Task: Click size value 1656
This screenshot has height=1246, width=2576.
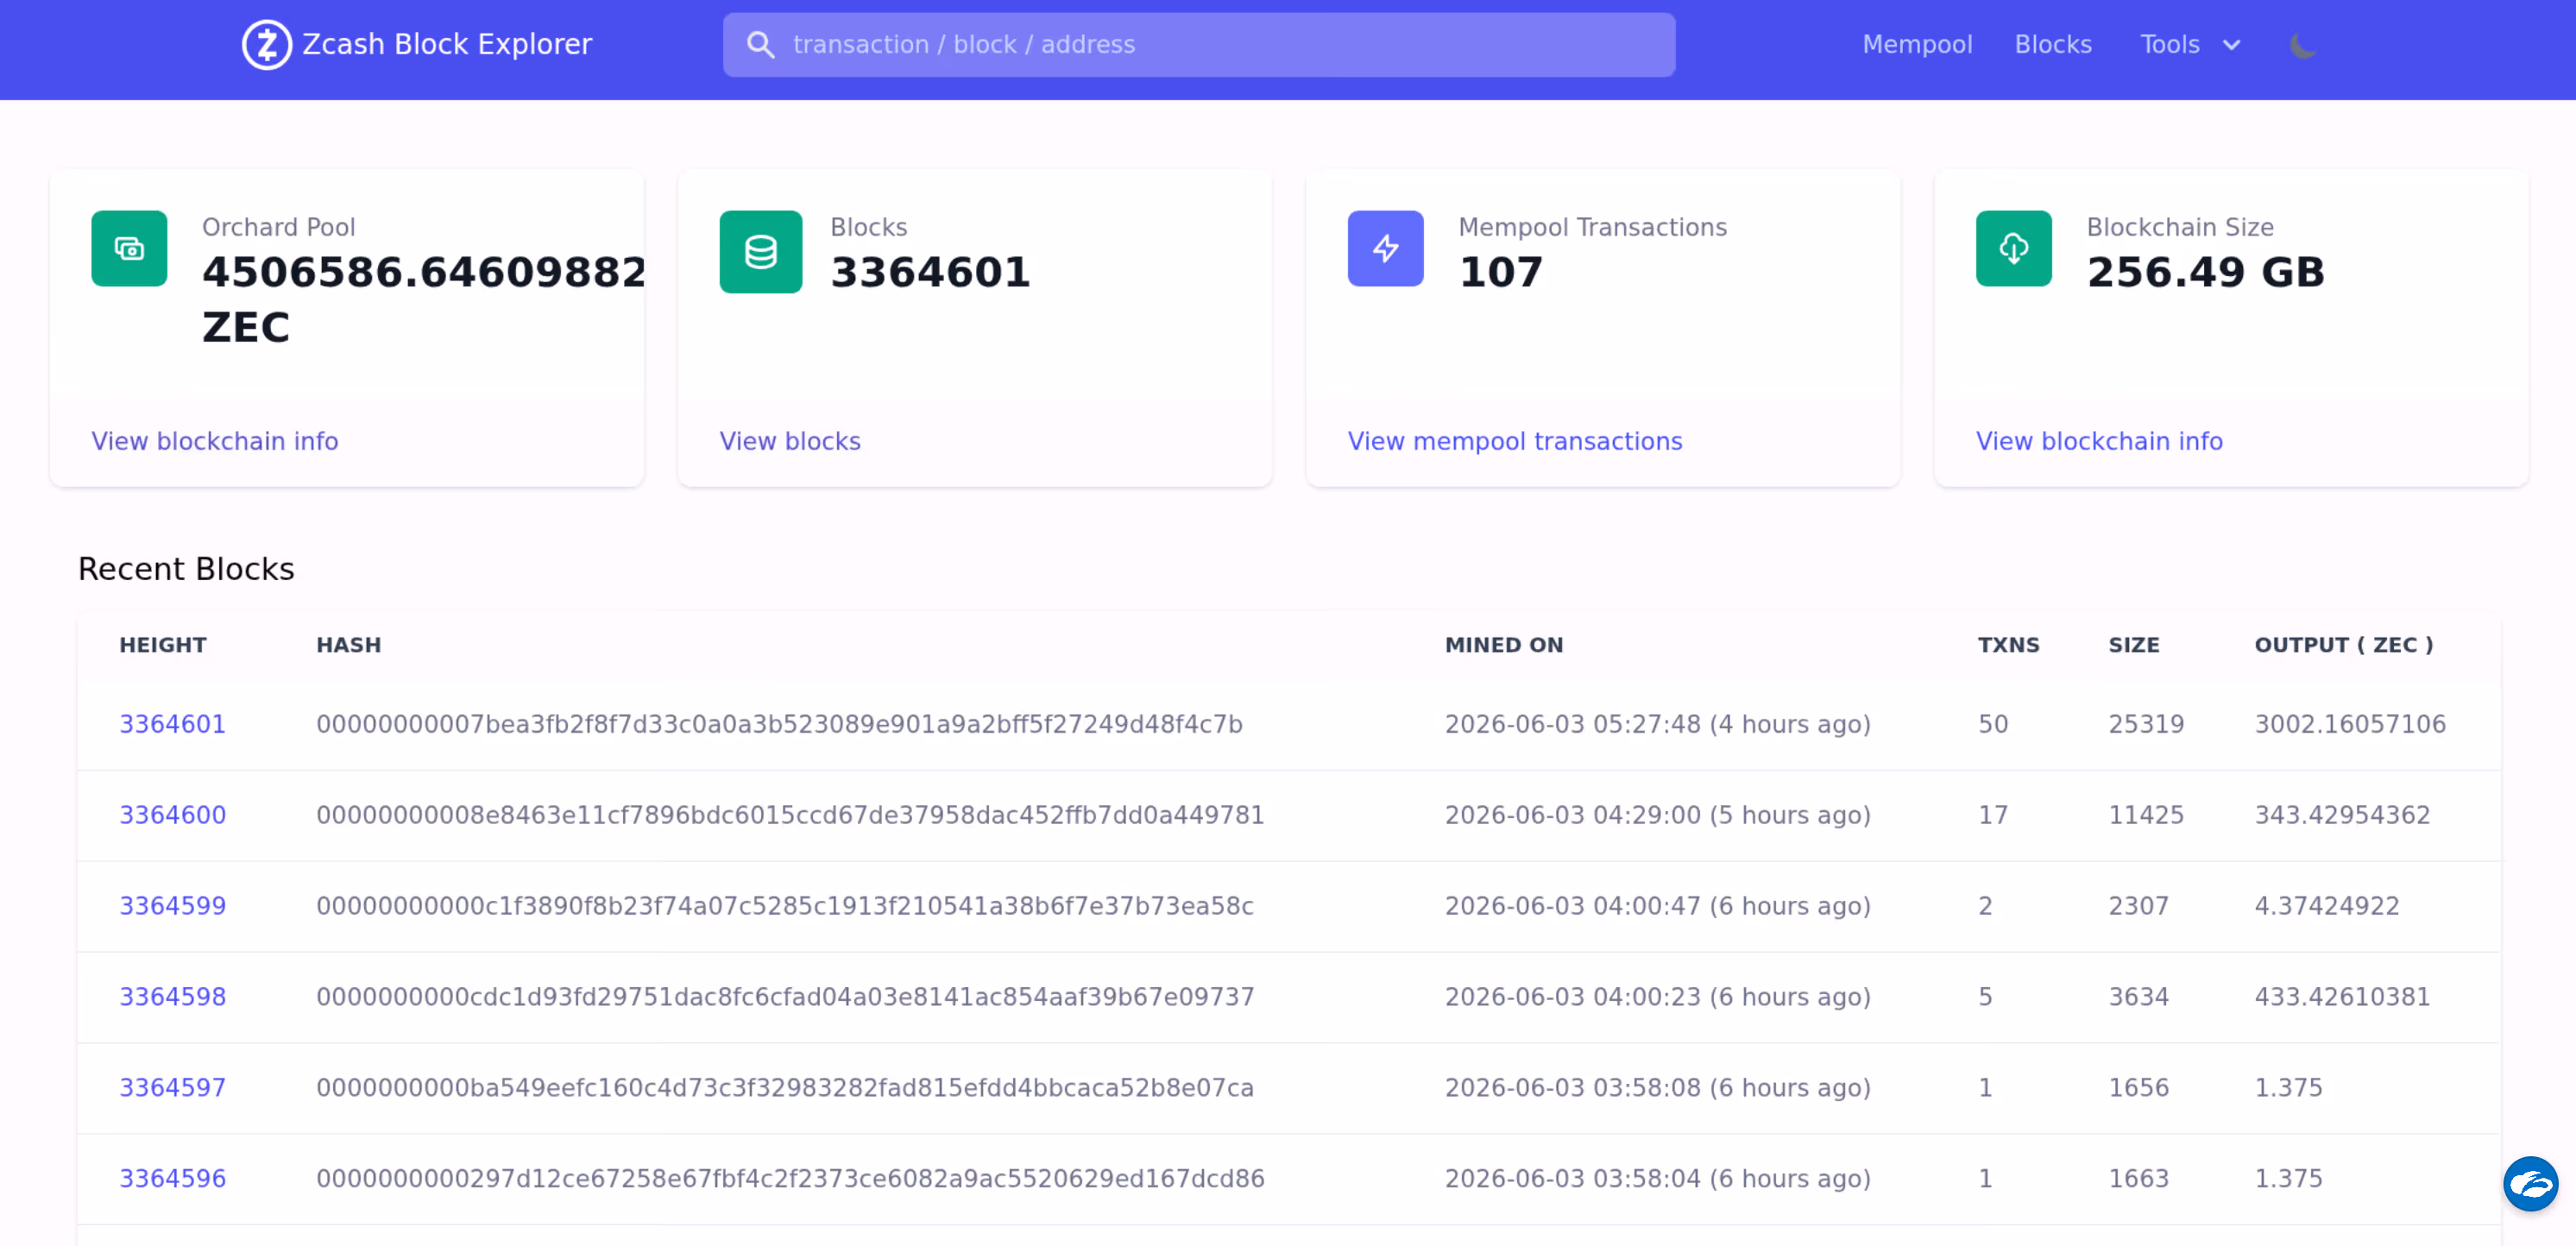Action: tap(2138, 1088)
